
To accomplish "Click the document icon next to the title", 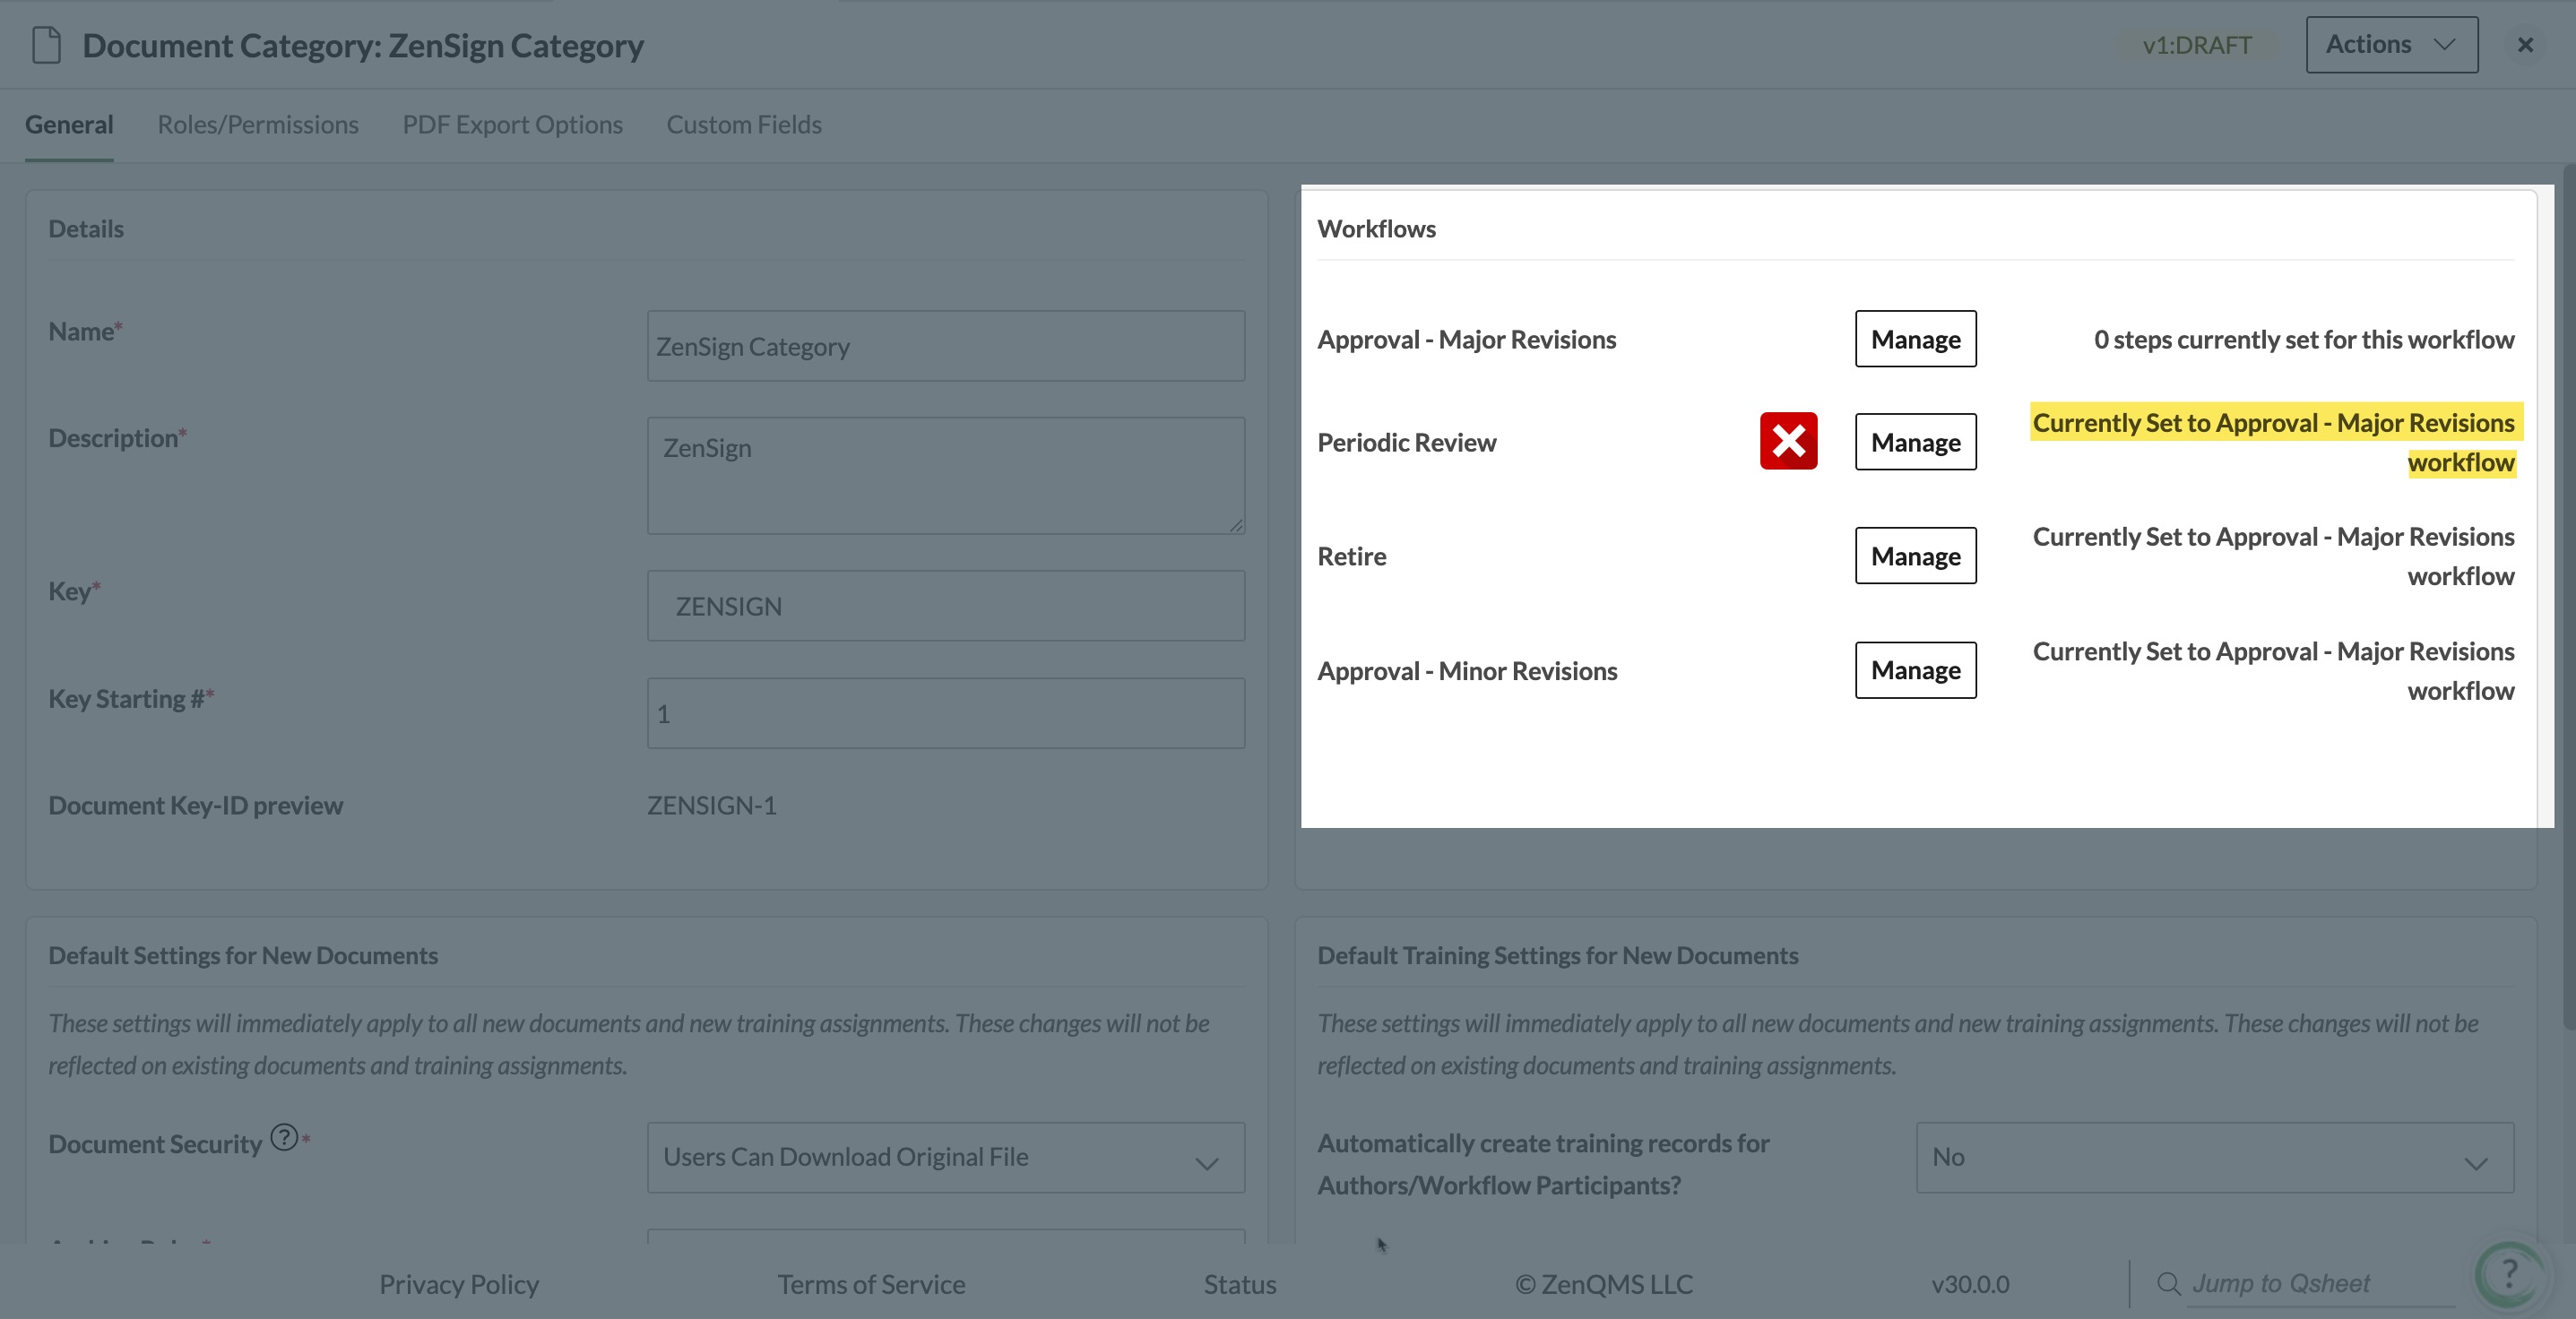I will click(46, 45).
